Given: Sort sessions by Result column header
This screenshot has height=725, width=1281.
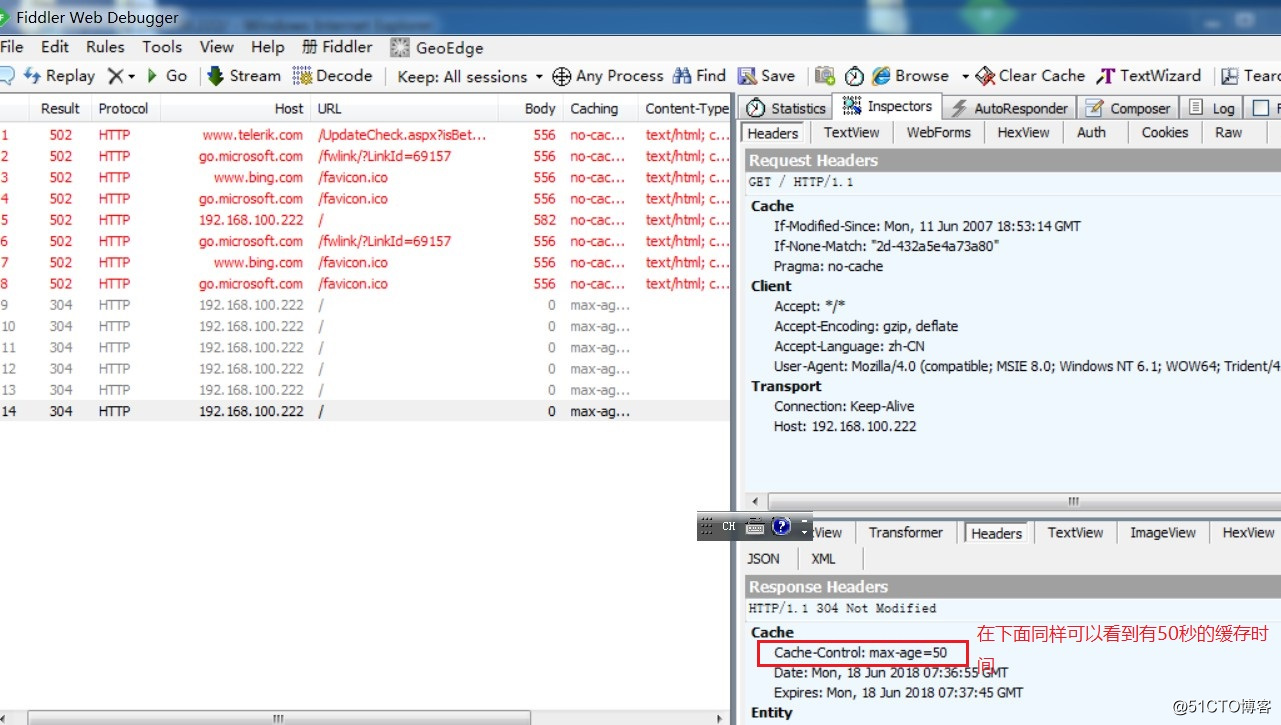Looking at the screenshot, I should [60, 108].
